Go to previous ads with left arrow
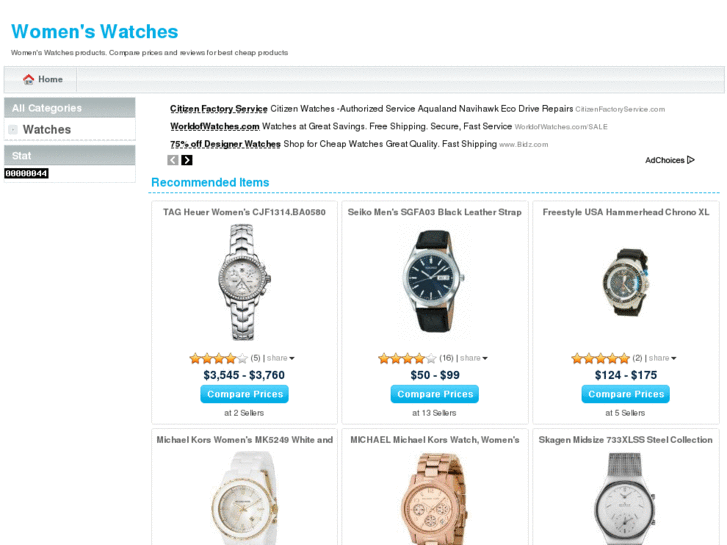The image size is (727, 545). click(173, 160)
